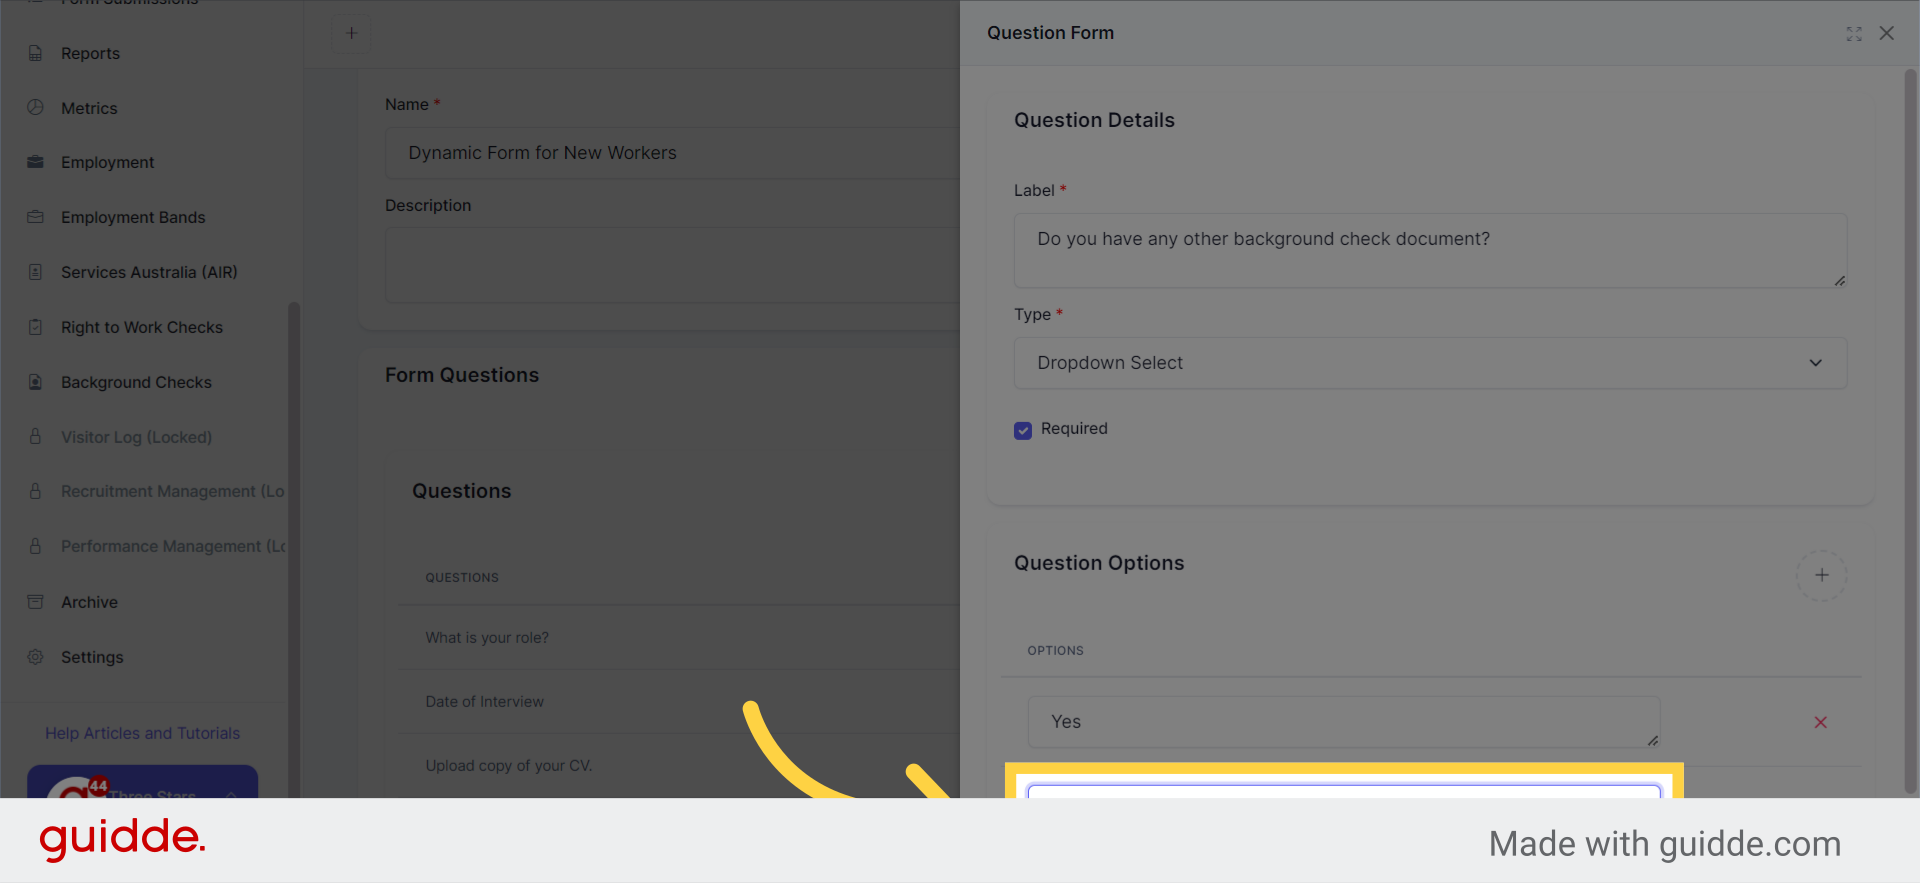Click the Question Form panel scrollbar
1920x883 pixels.
click(1911, 430)
